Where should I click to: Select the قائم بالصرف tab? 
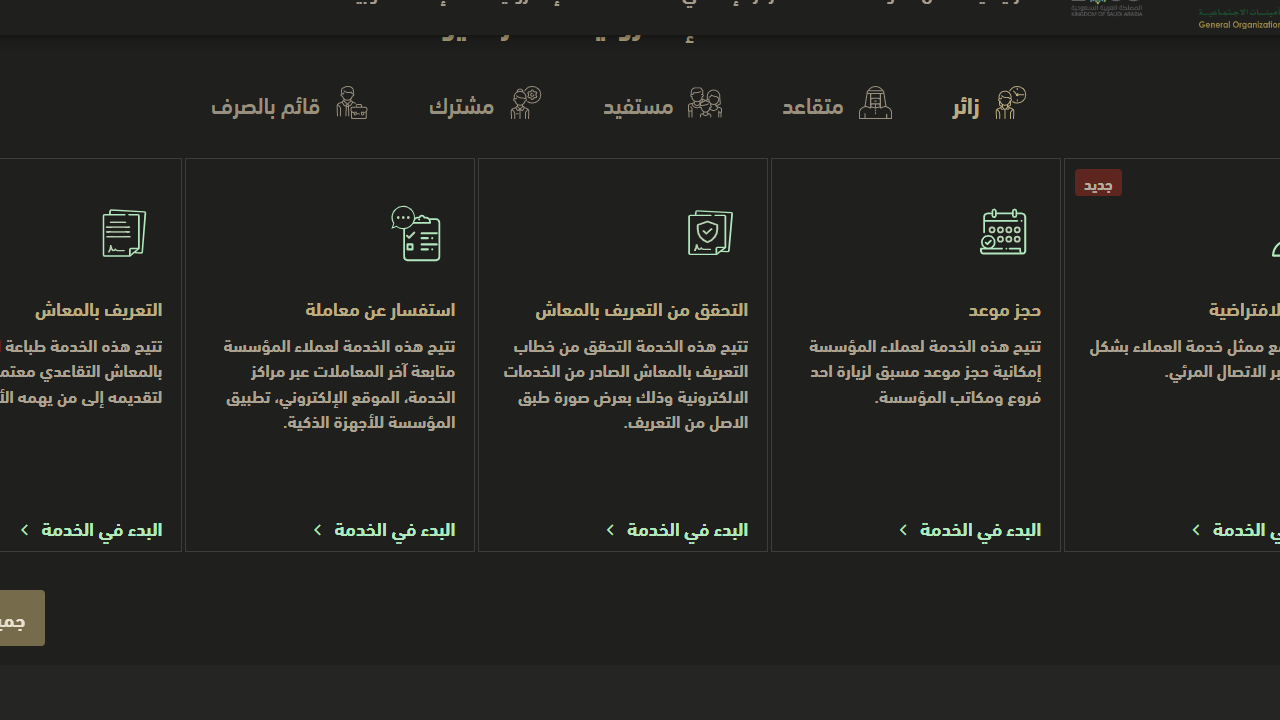point(289,104)
